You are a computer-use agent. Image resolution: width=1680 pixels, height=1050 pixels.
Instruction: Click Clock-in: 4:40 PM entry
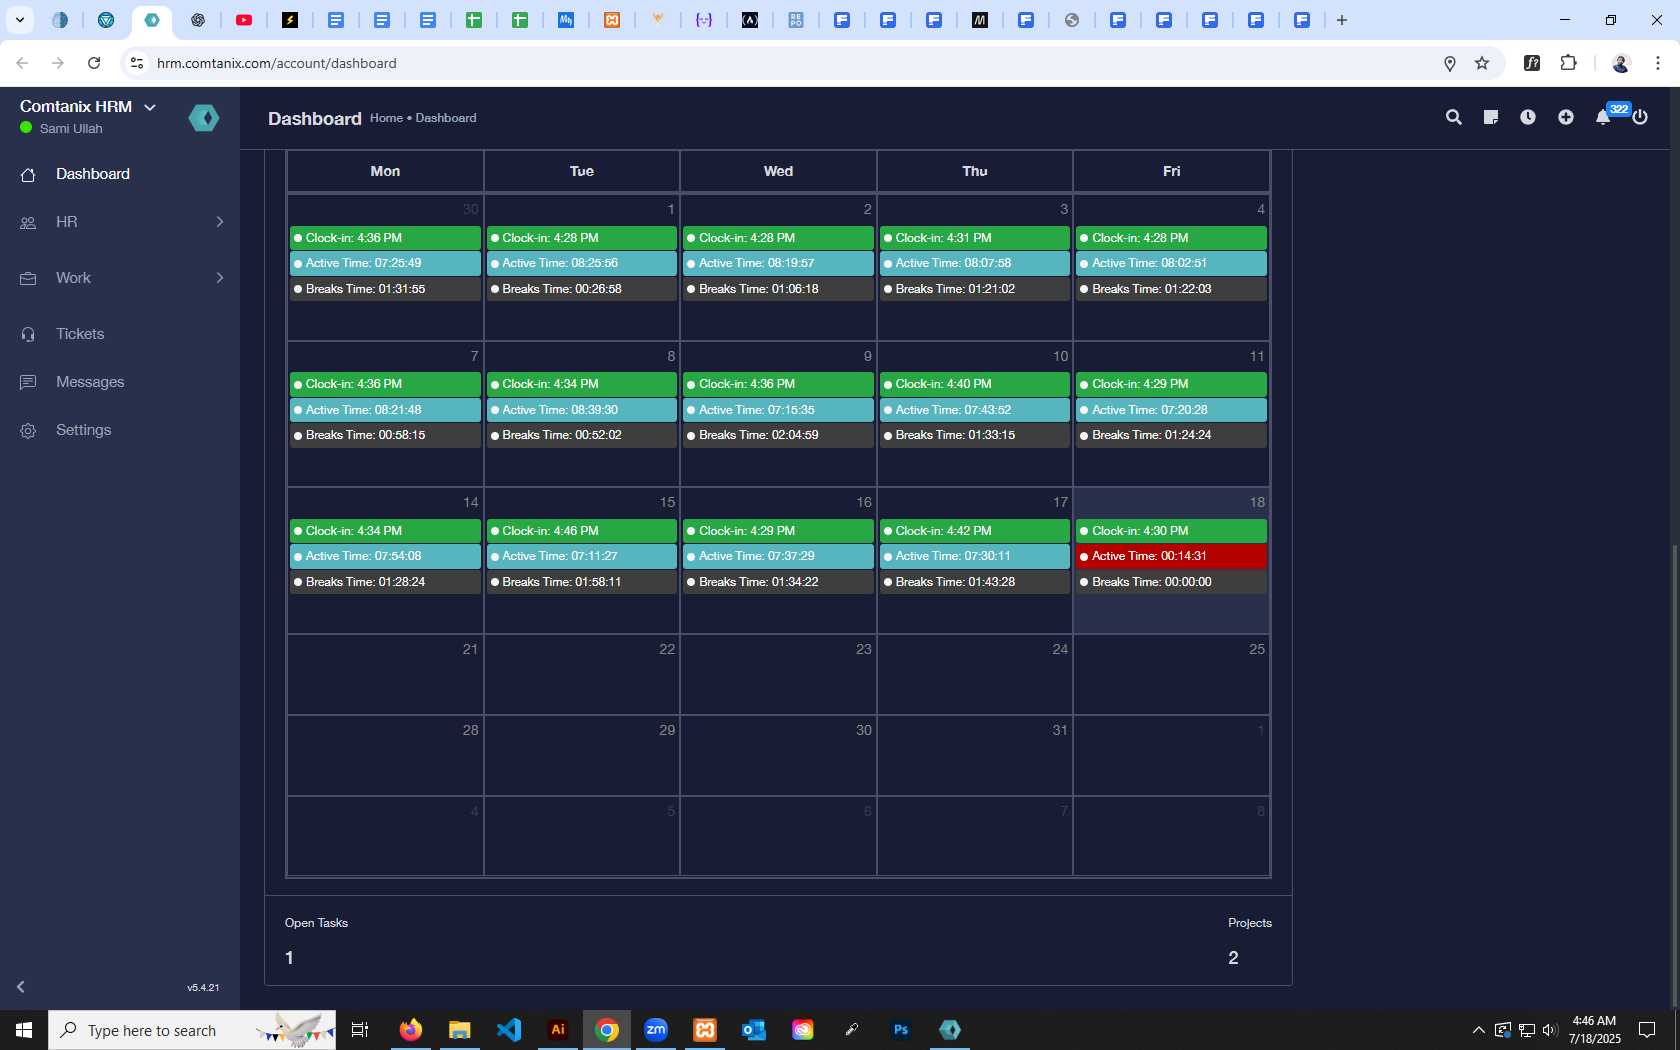pos(974,384)
